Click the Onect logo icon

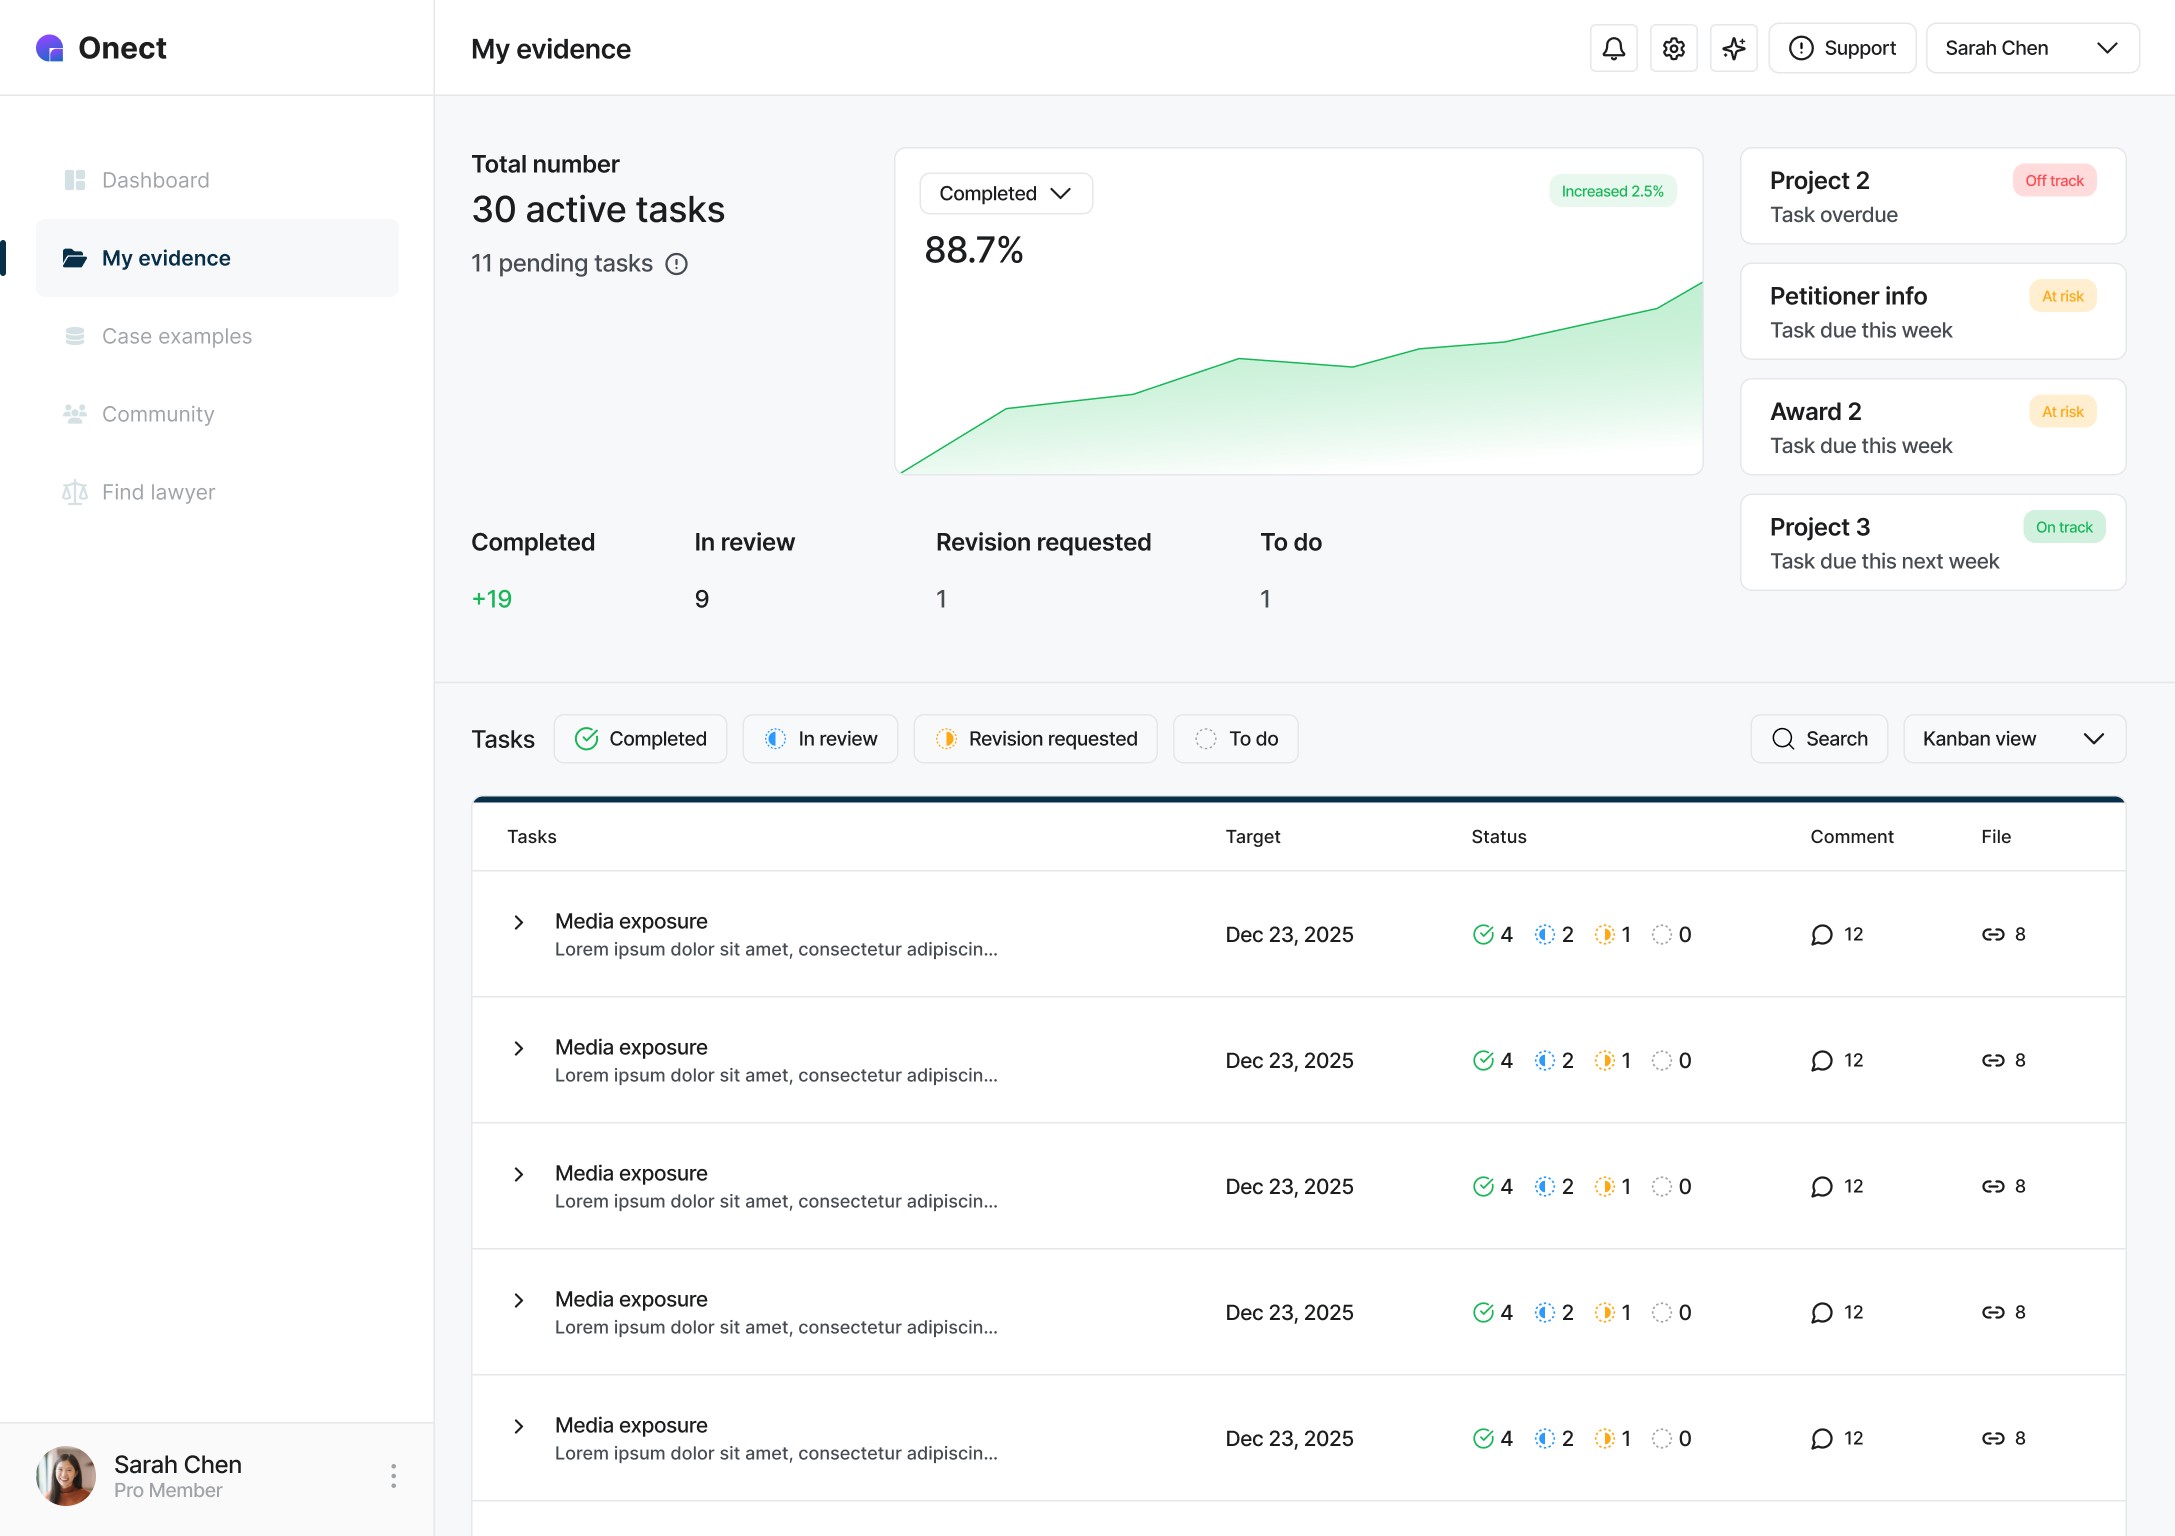coord(50,48)
